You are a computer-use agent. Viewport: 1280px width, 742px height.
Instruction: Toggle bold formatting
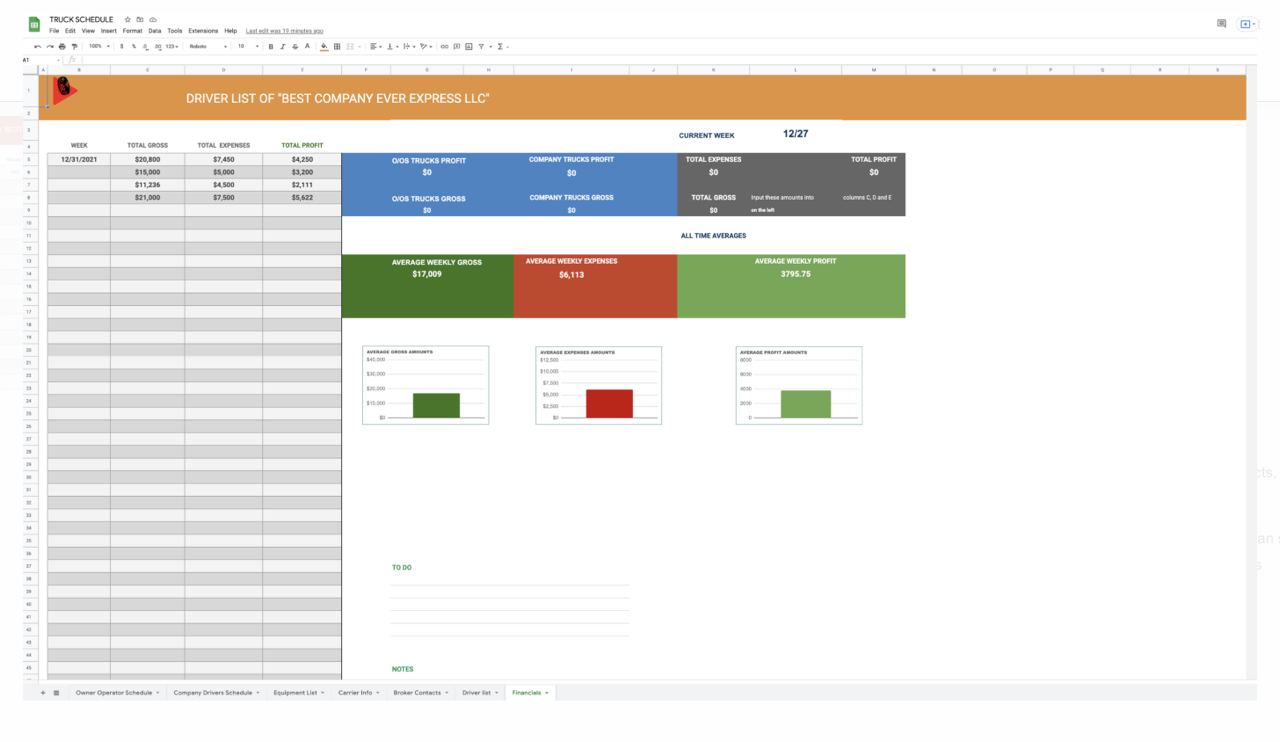(271, 46)
